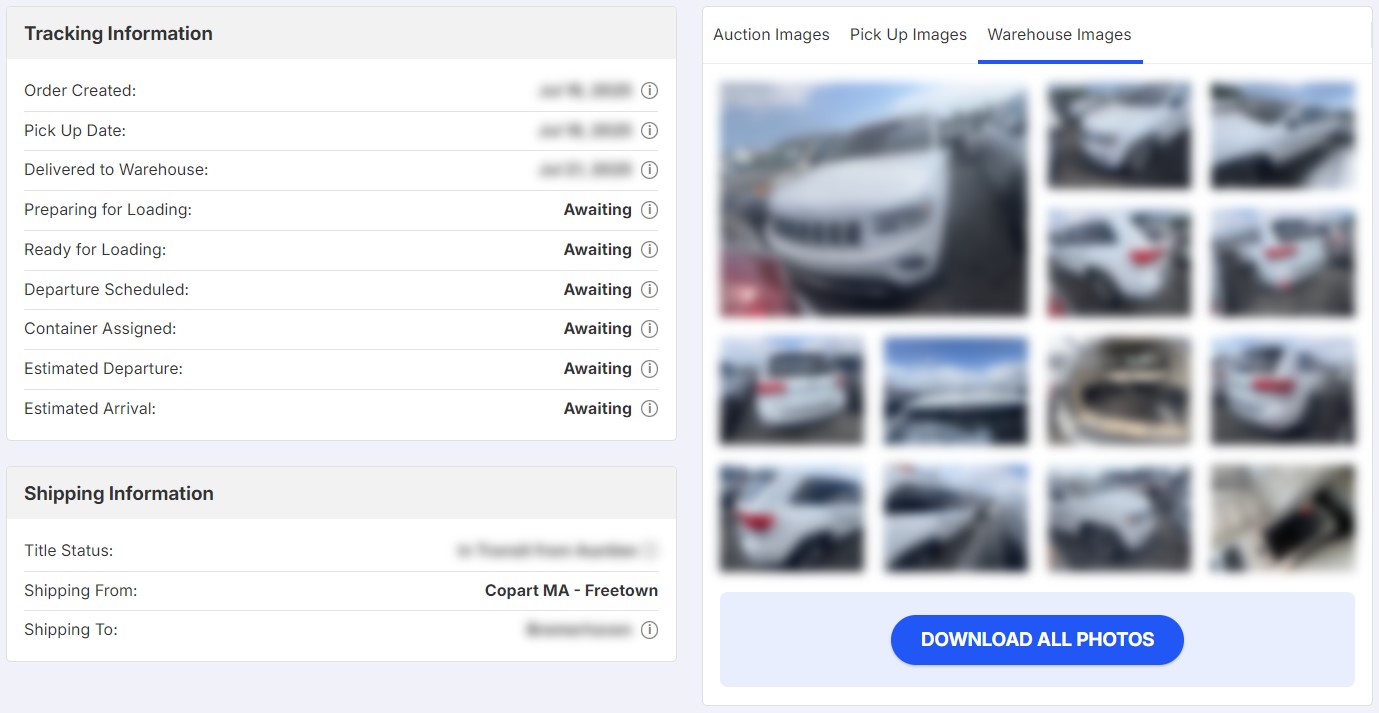Open info icon for Delivered to Warehouse

(649, 170)
